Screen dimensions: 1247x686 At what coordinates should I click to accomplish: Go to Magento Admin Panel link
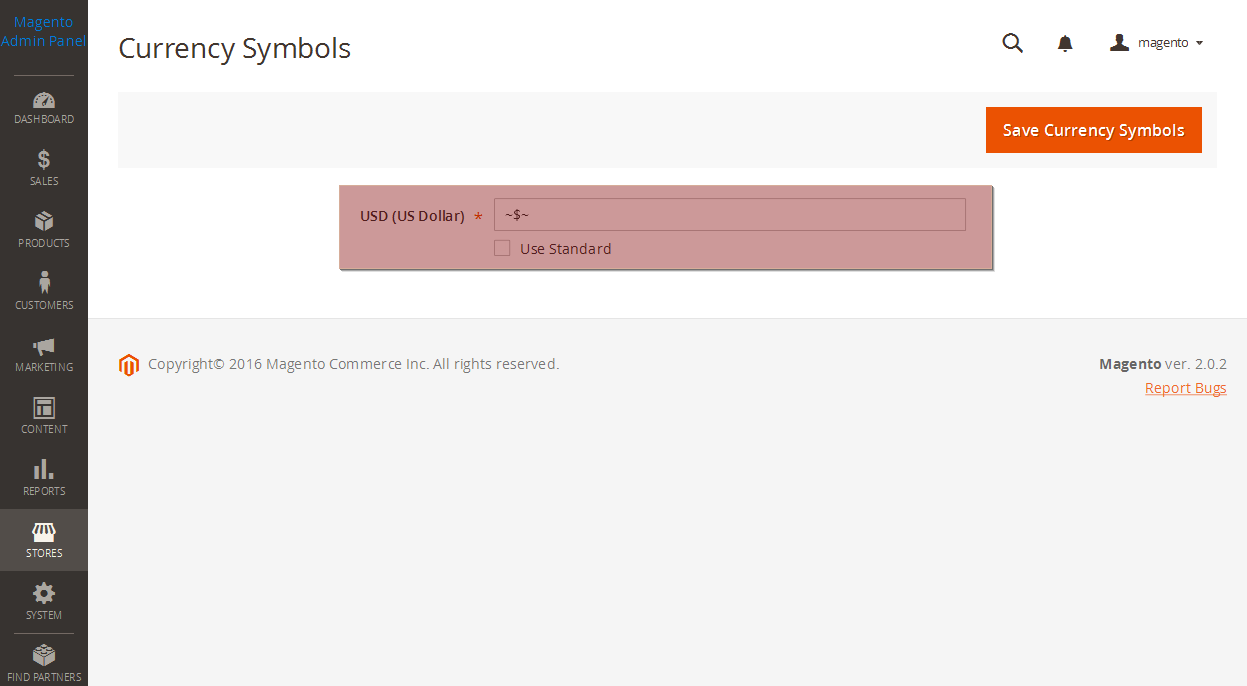pos(44,31)
